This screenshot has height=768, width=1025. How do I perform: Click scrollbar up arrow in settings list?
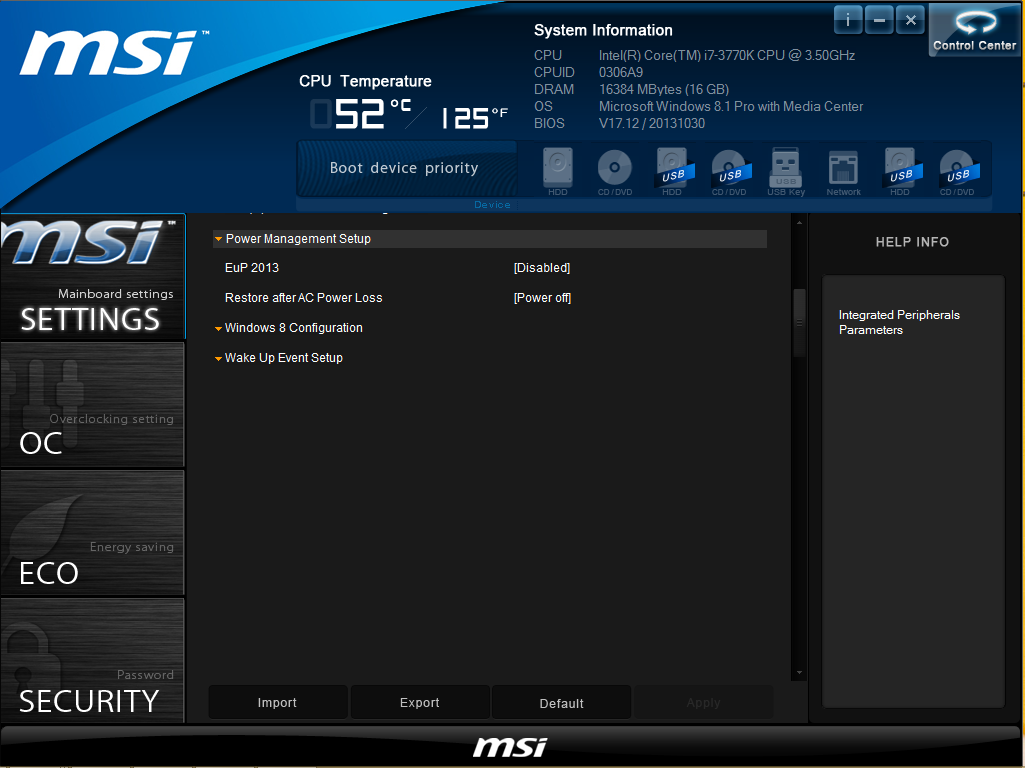[799, 223]
